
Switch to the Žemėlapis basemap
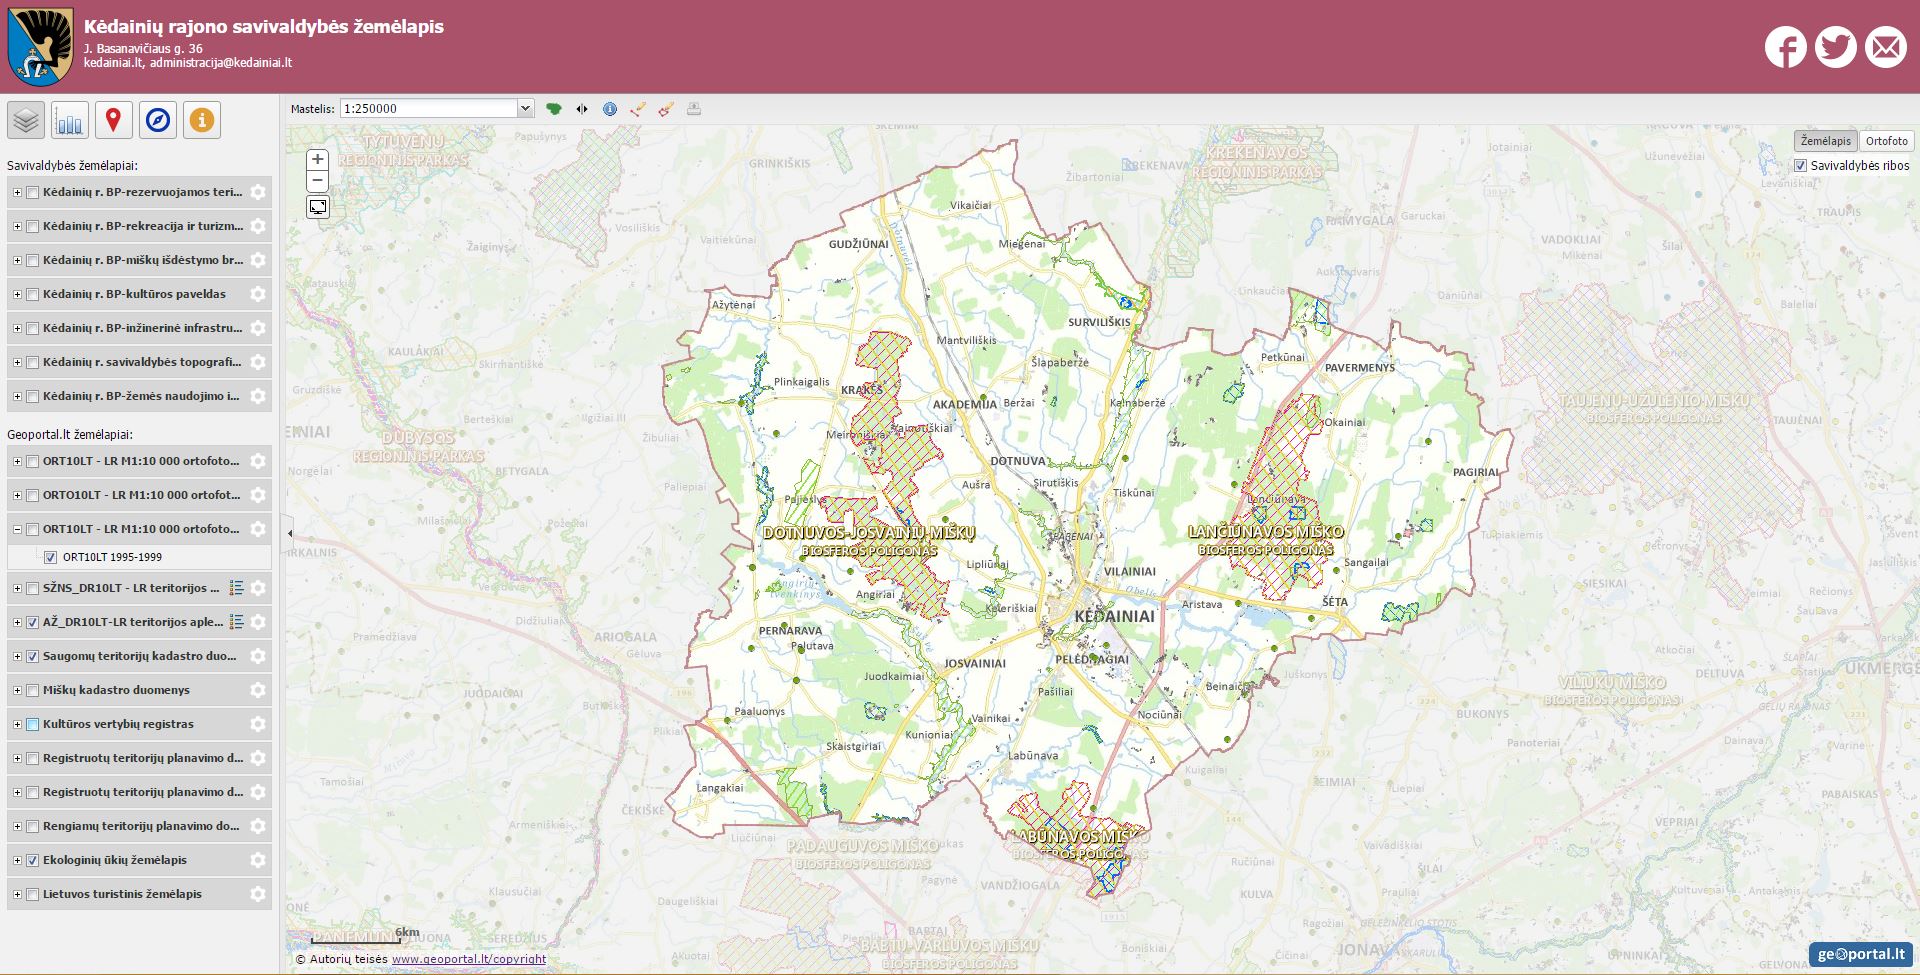pos(1825,141)
